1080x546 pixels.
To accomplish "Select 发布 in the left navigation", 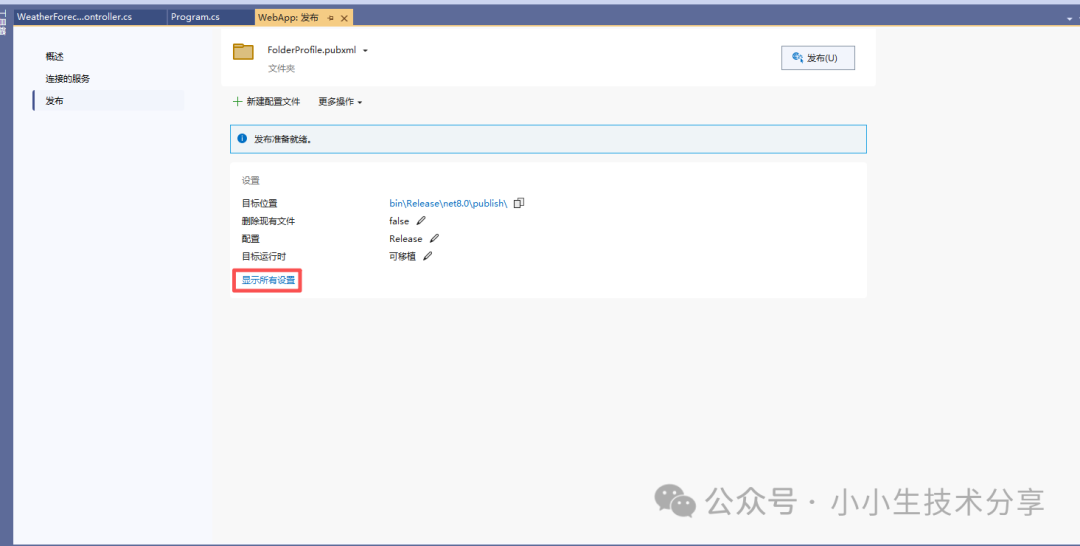I will coord(54,101).
